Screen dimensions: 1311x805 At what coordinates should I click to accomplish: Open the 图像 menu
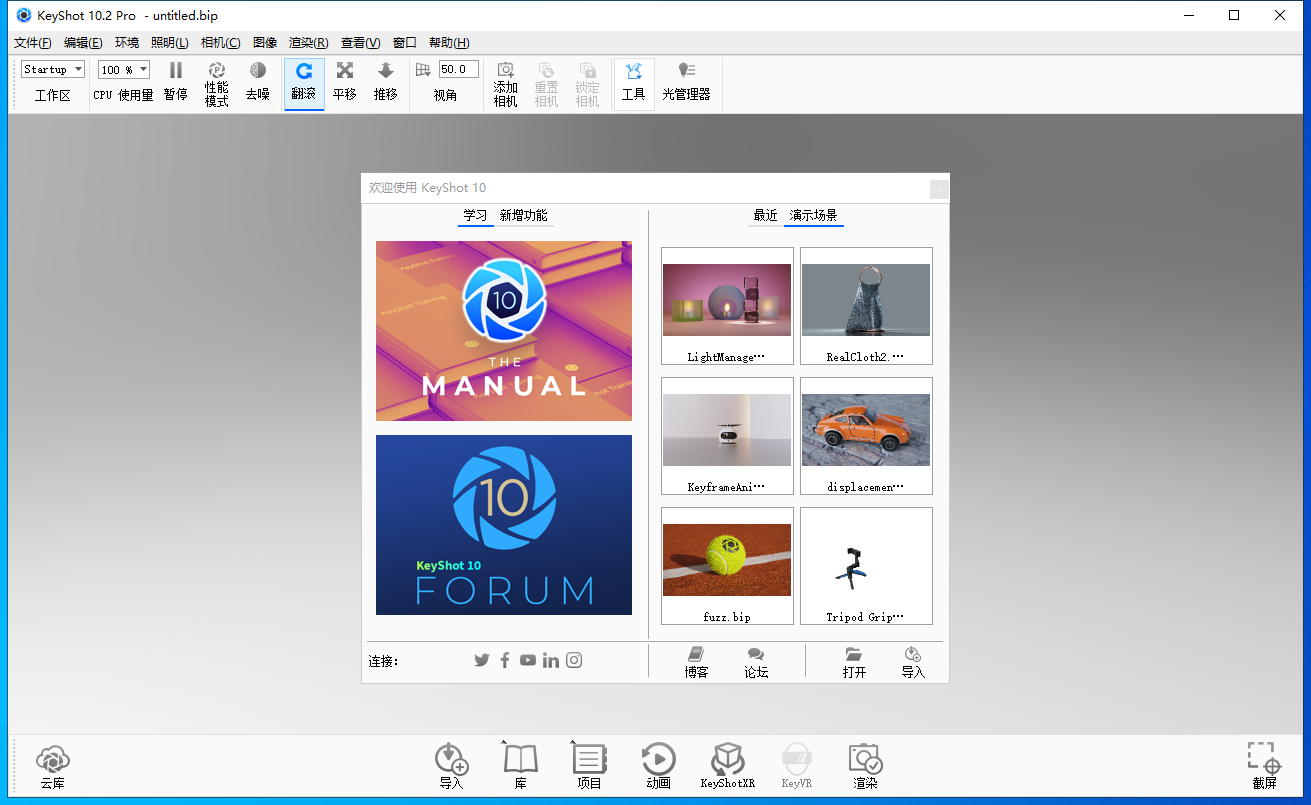(265, 43)
